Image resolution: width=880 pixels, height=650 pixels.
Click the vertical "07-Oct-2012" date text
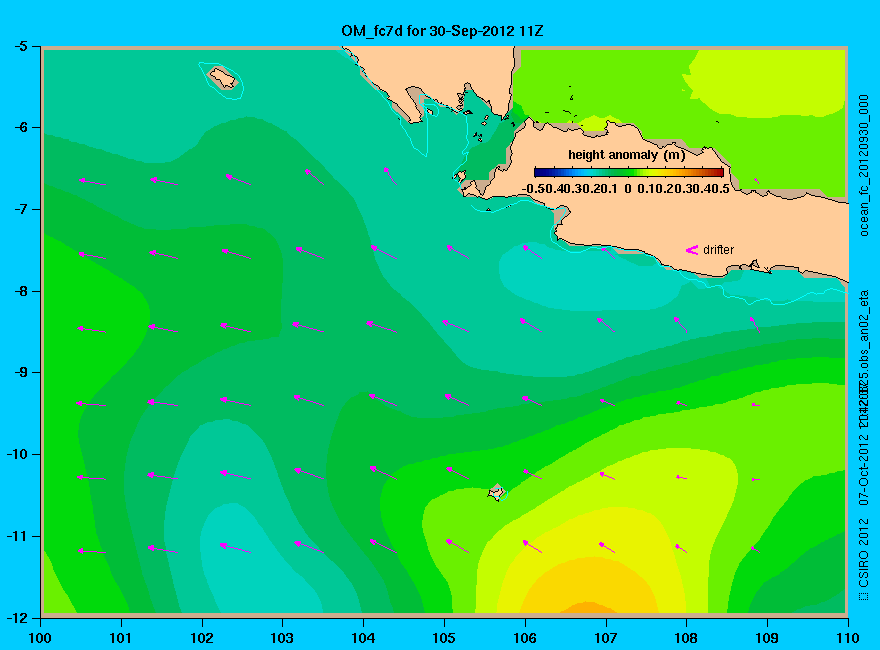[x=864, y=469]
